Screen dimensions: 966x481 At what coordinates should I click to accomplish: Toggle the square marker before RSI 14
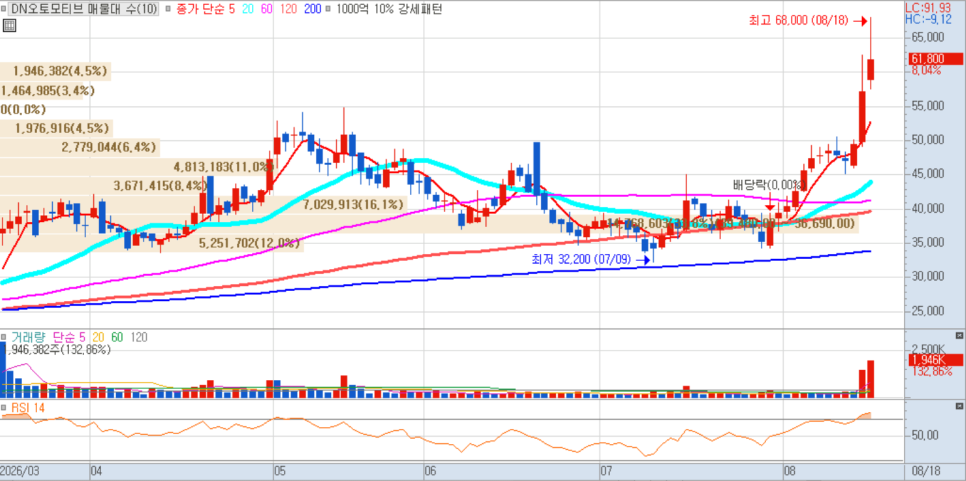pyautogui.click(x=5, y=407)
